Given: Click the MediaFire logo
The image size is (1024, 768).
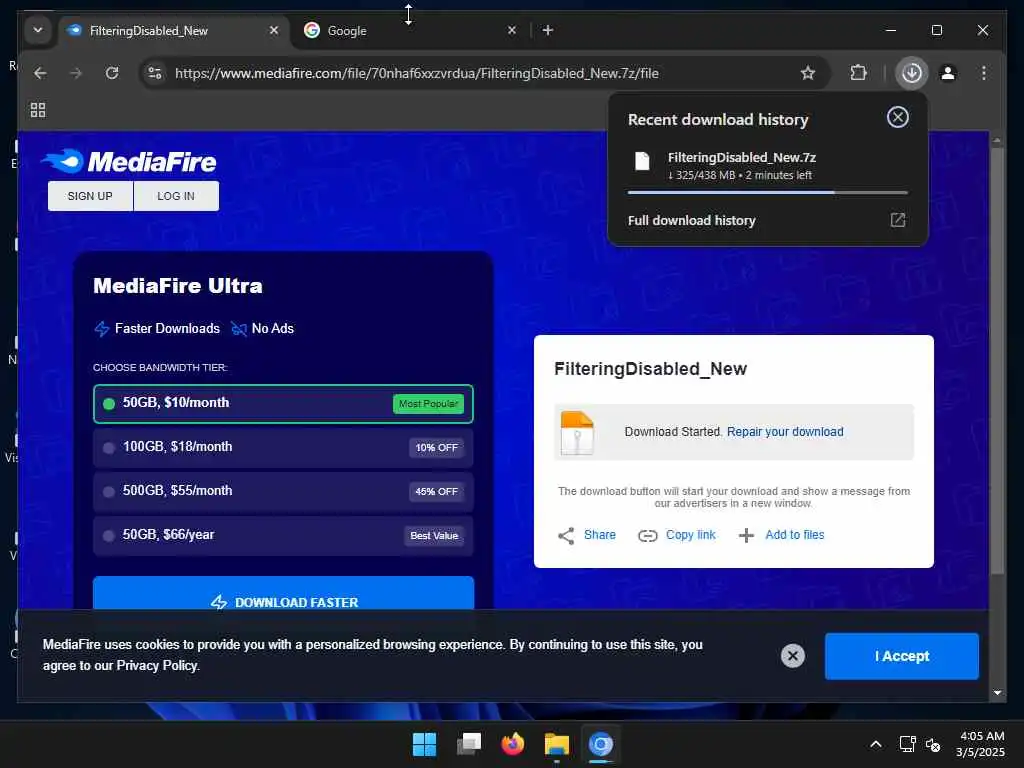Looking at the screenshot, I should click(129, 161).
